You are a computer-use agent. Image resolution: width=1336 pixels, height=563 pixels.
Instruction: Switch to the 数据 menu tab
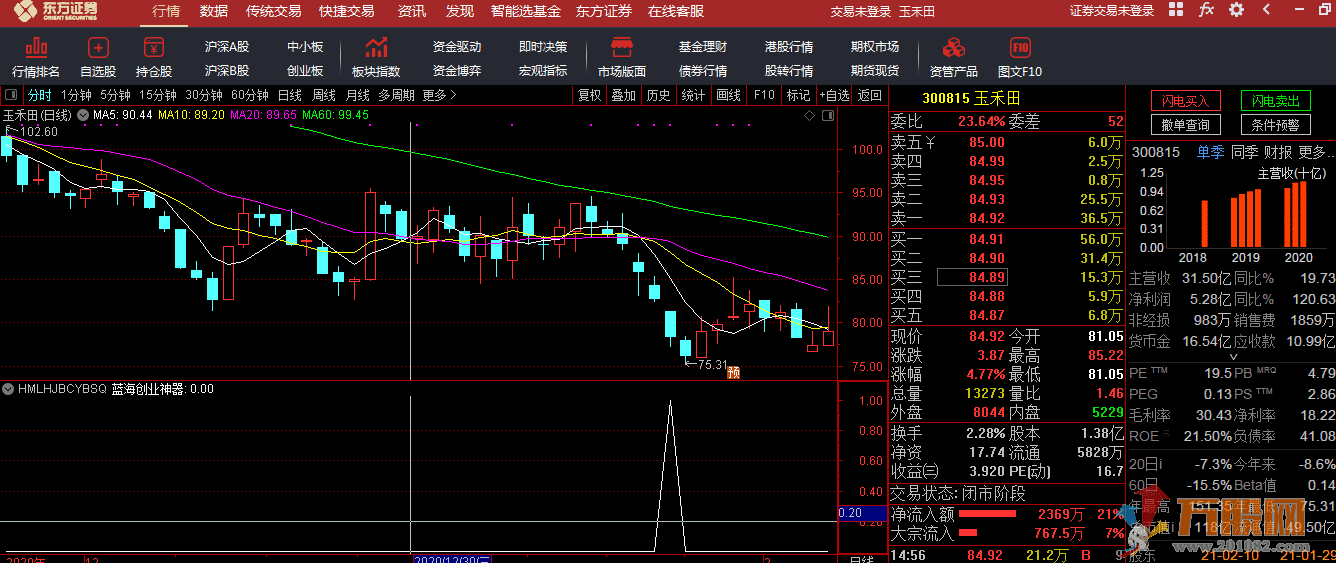pyautogui.click(x=214, y=11)
